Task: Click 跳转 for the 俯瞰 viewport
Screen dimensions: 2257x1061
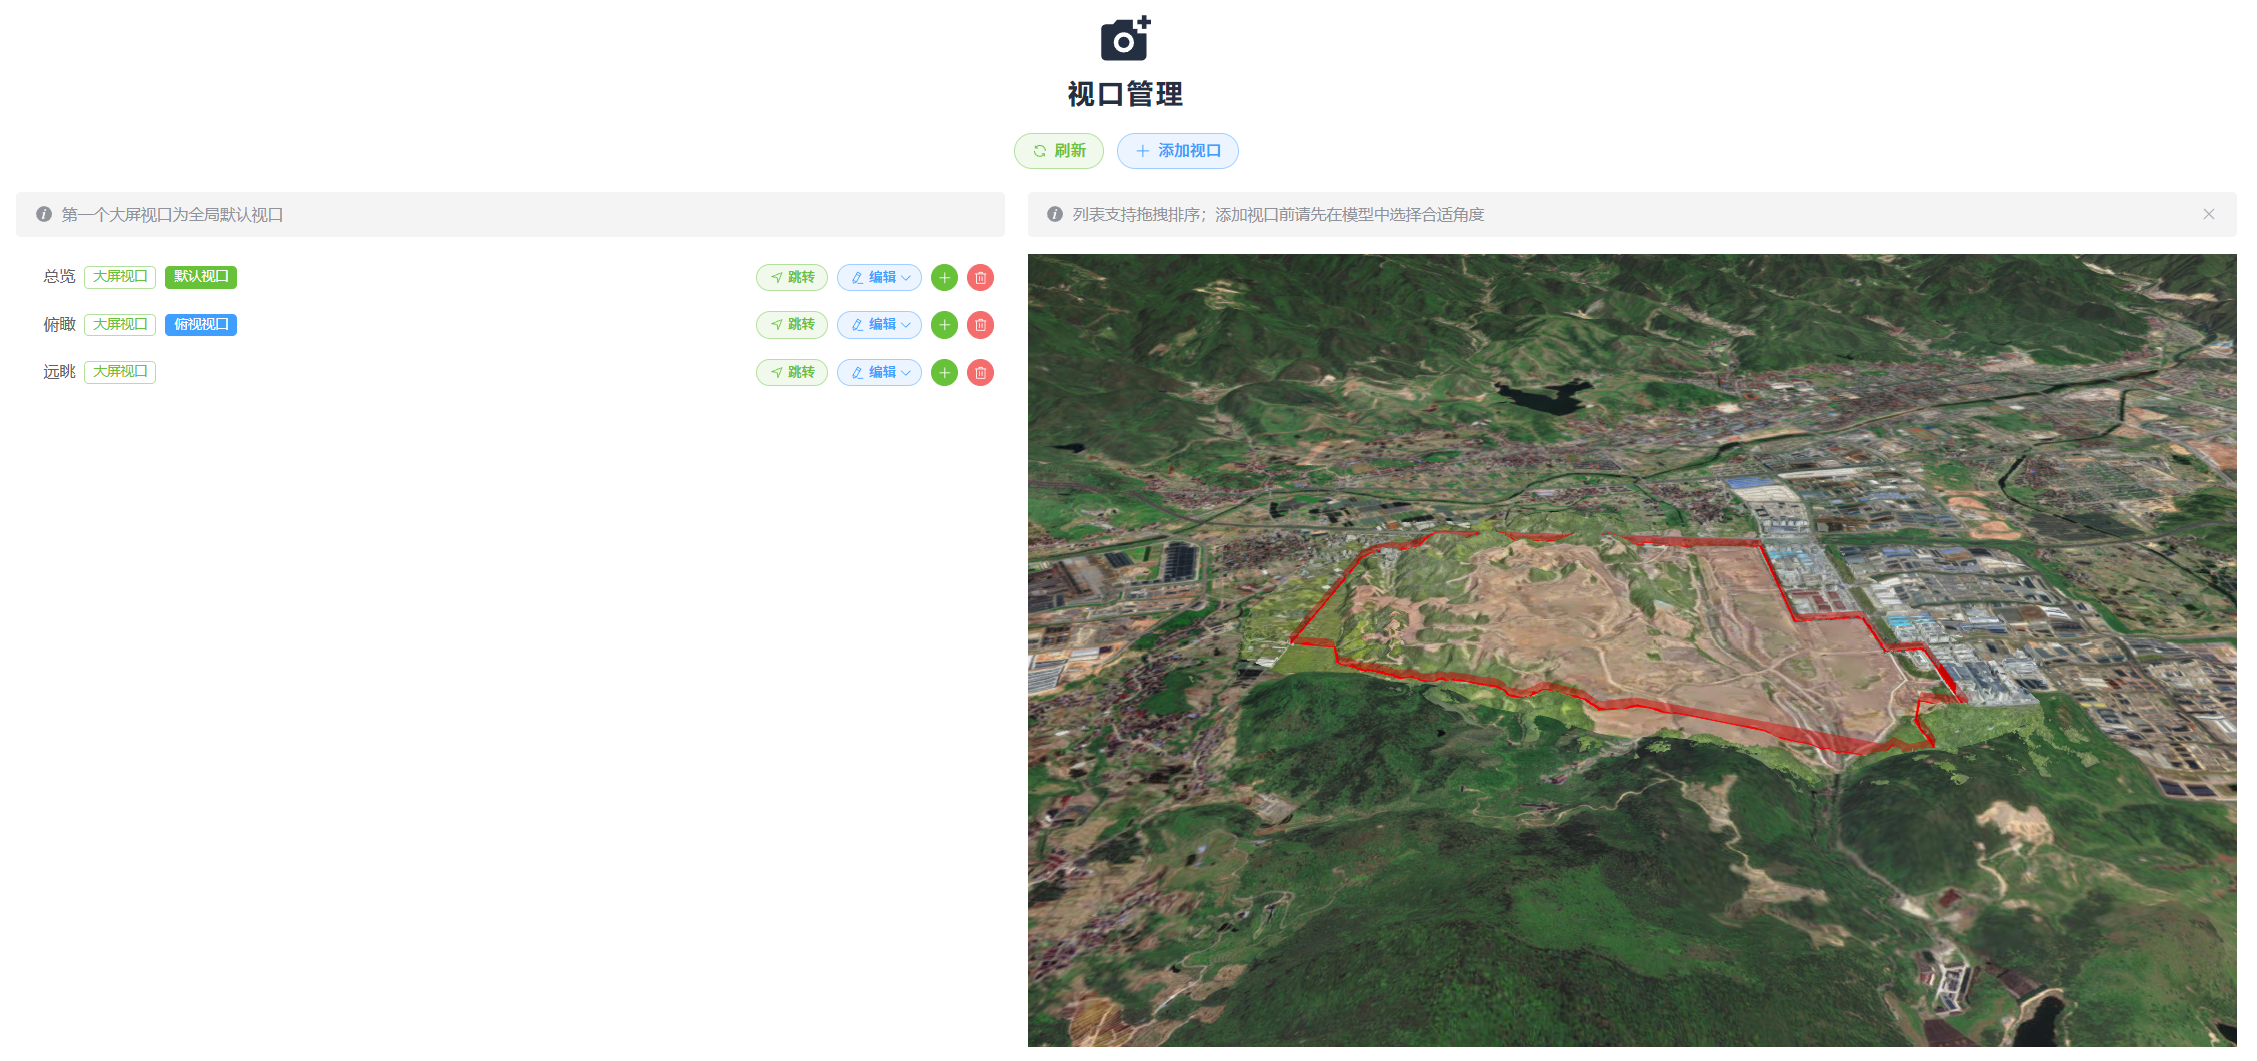Action: click(x=791, y=325)
